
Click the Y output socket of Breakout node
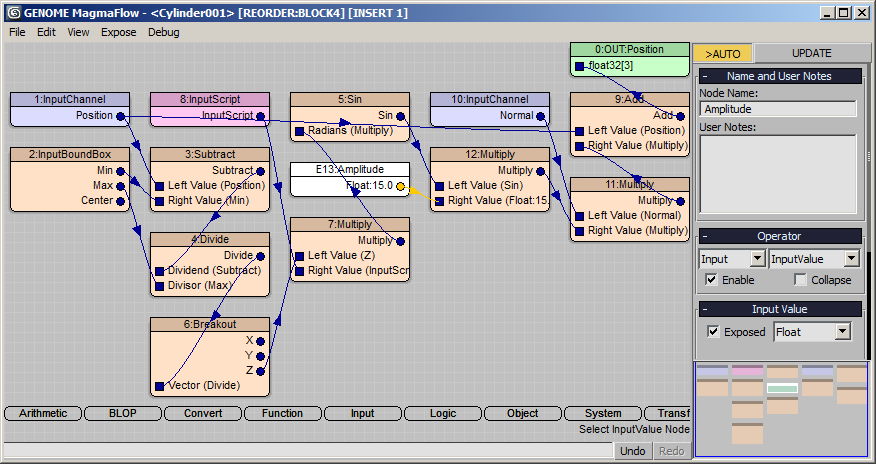[x=260, y=356]
